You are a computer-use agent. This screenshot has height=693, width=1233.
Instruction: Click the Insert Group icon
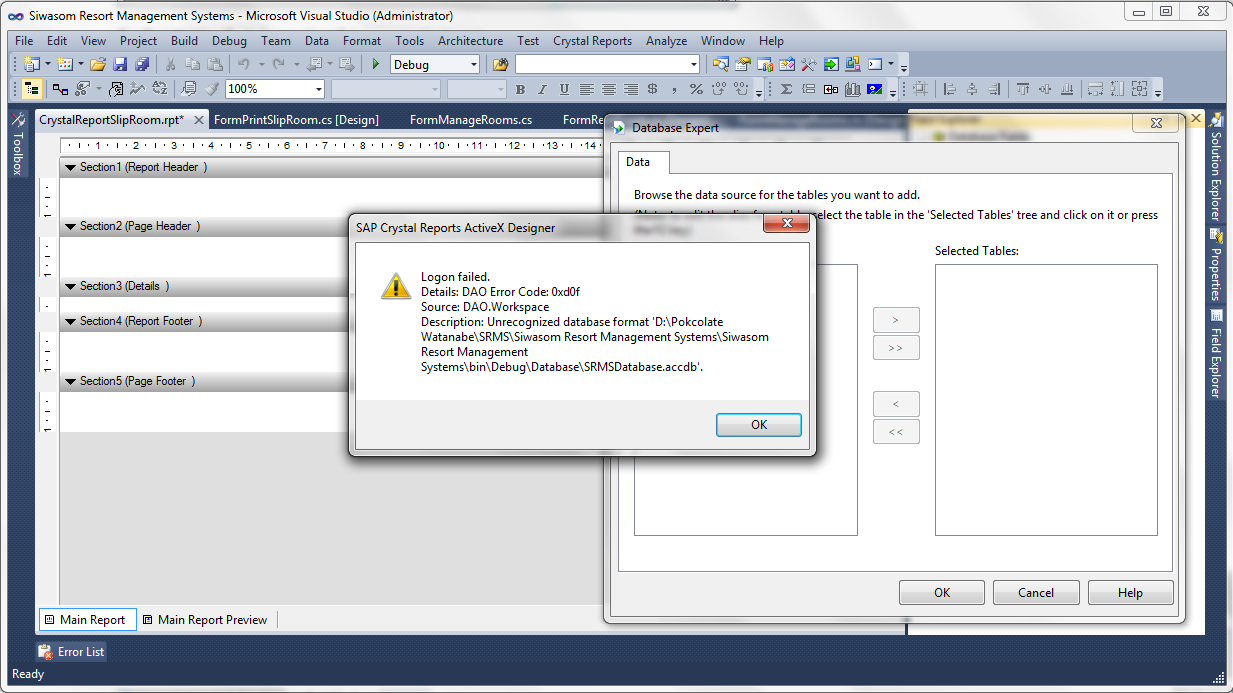point(808,89)
